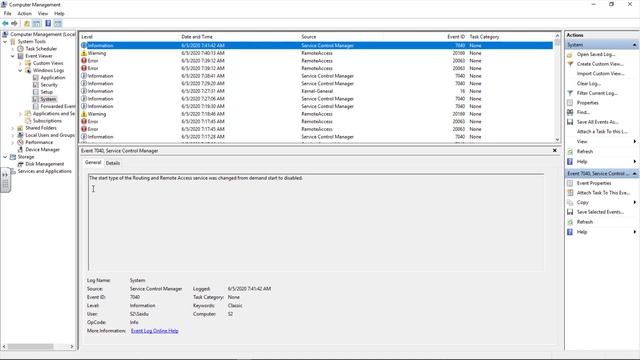This screenshot has width=640, height=360.
Task: Click Properties in Actions pane
Action: tap(587, 103)
